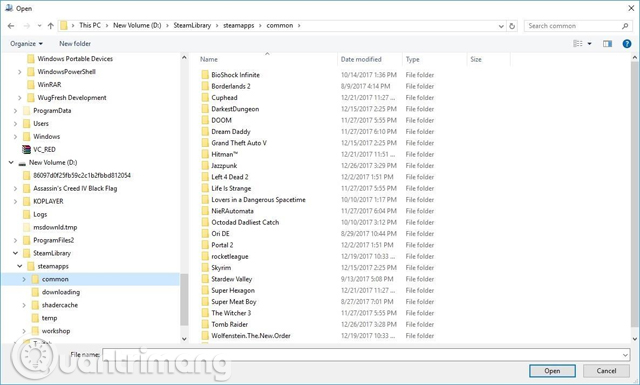Click Wolfenstein.The.New.Order folder name
This screenshot has height=385, width=640.
[251, 336]
